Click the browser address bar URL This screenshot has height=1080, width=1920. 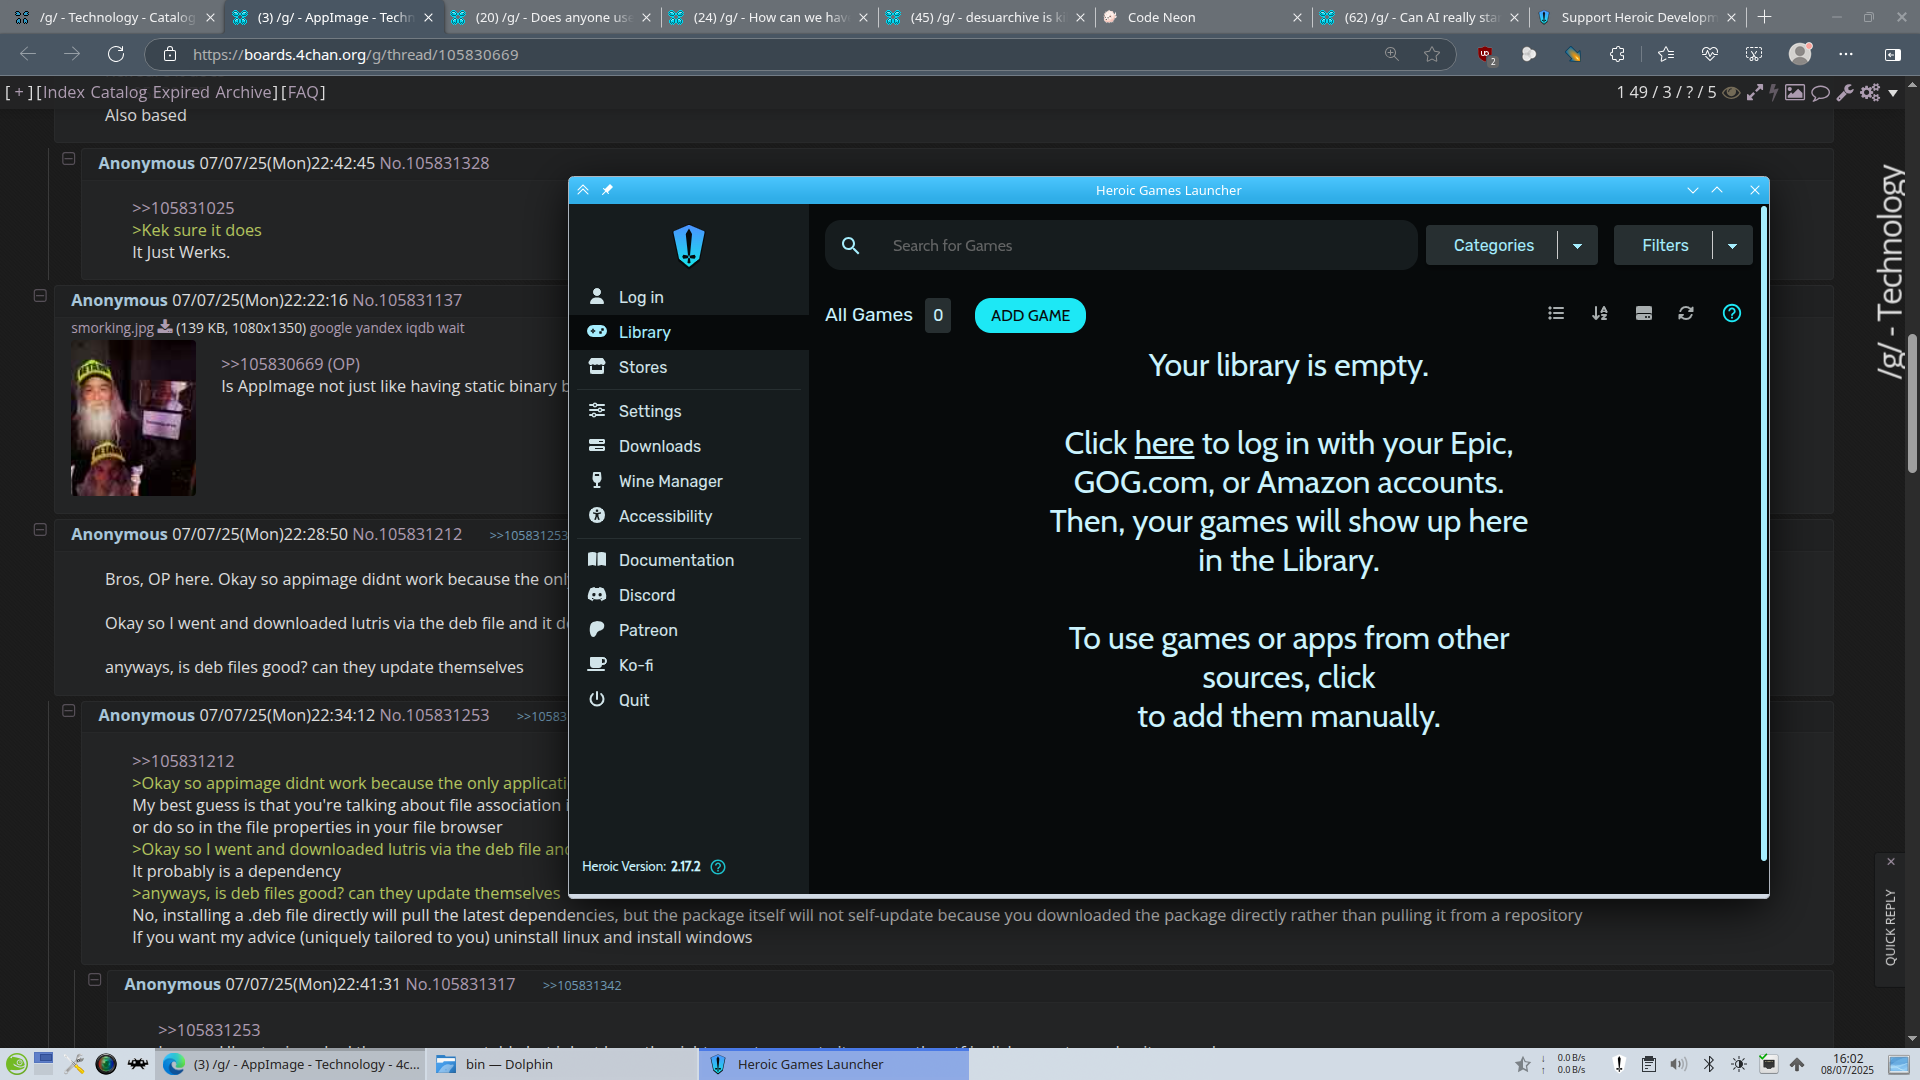click(x=356, y=55)
